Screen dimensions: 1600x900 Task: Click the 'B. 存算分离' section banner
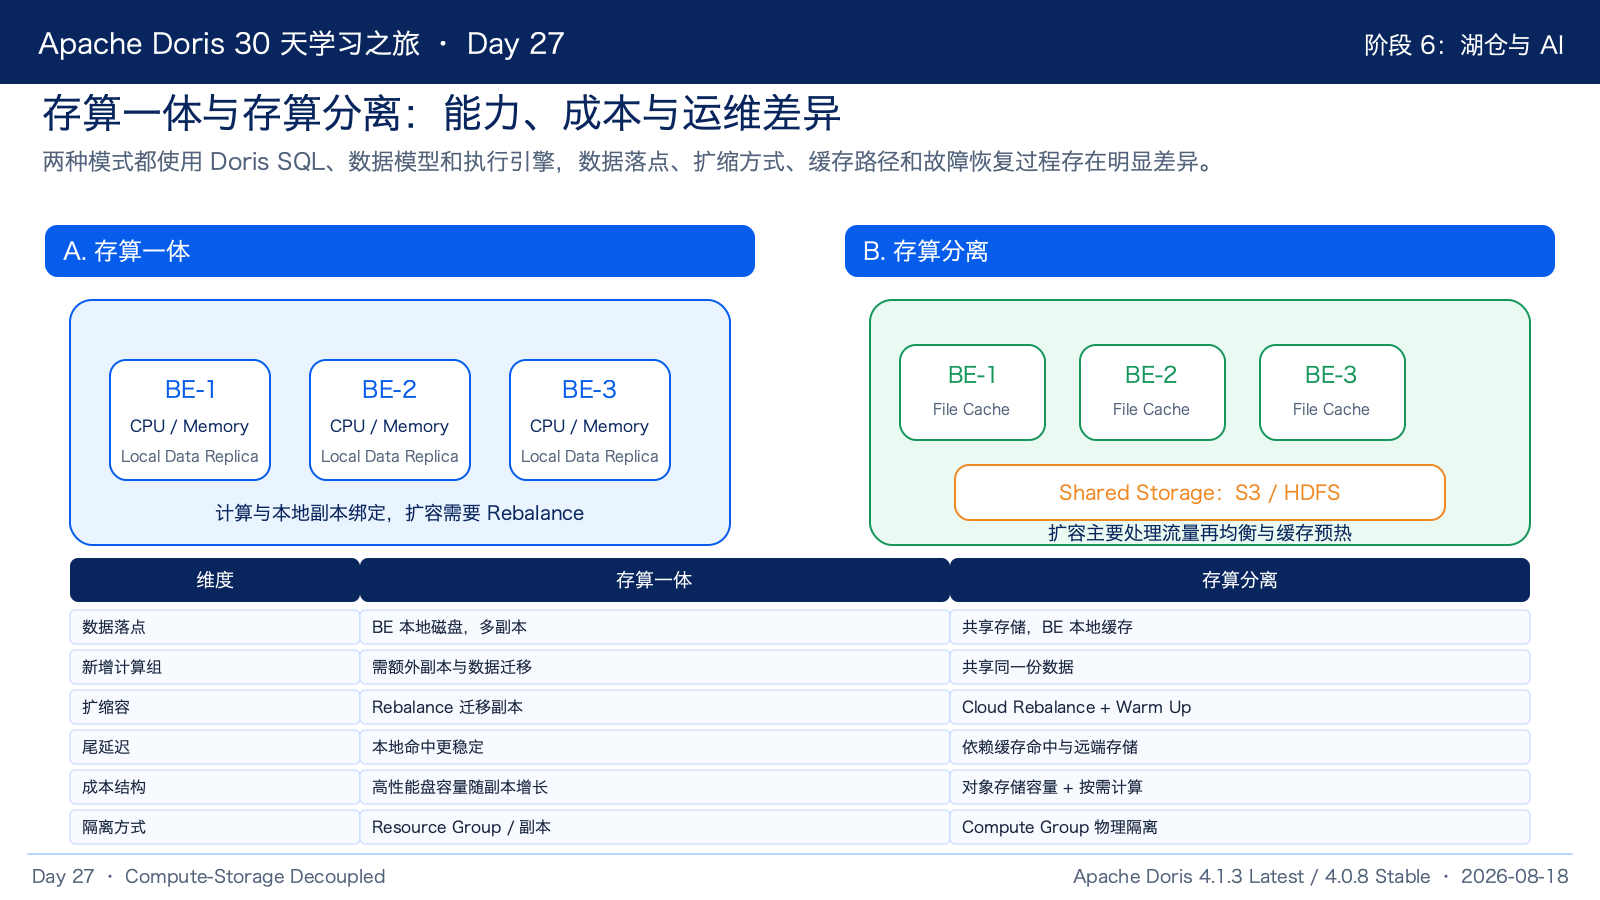pyautogui.click(x=1200, y=251)
